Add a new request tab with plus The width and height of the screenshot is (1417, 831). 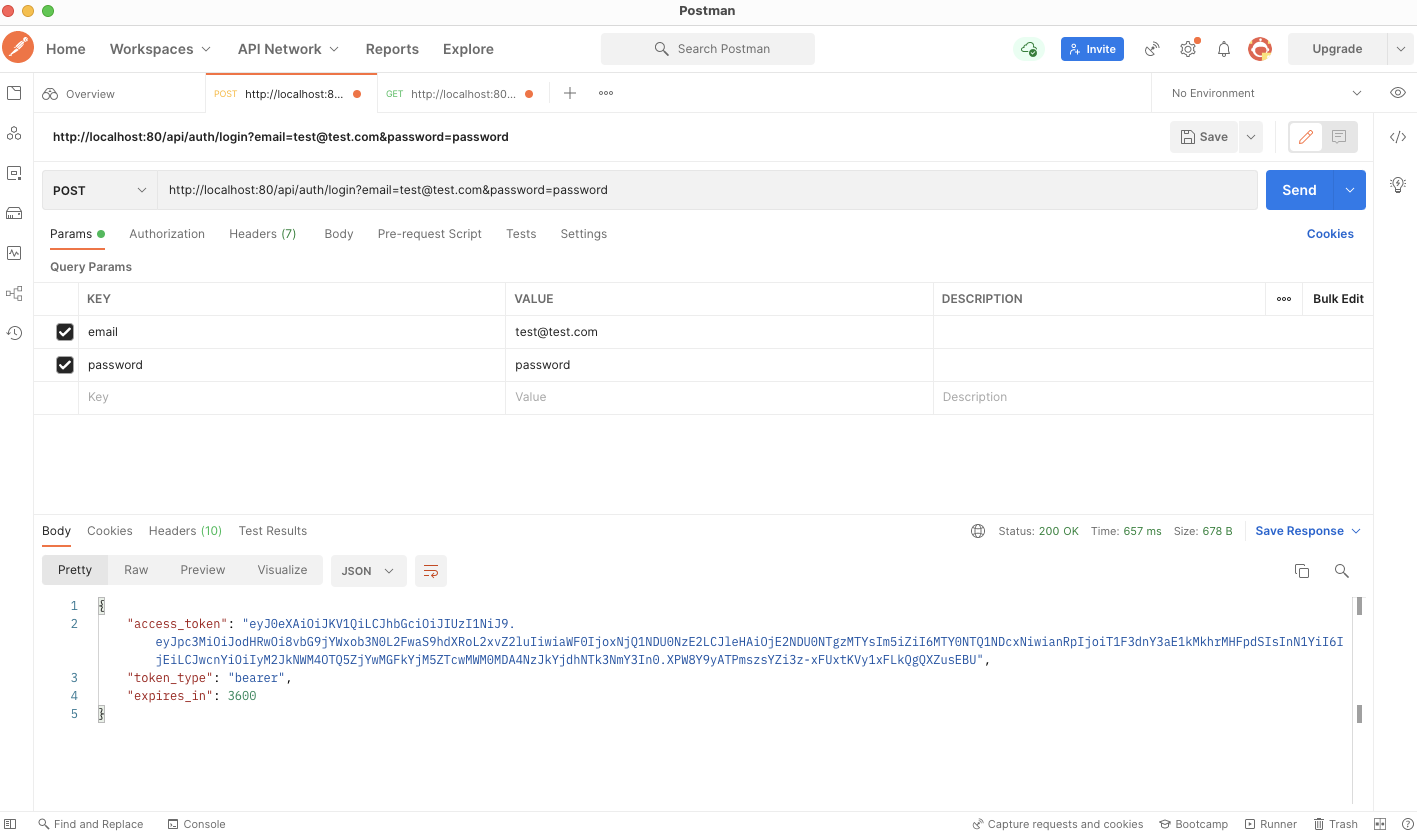coord(570,93)
